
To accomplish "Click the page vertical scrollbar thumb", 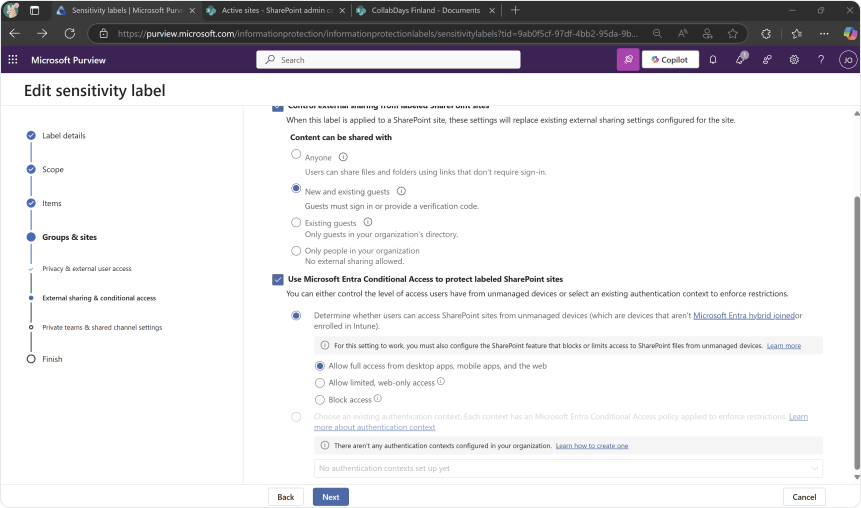I will (x=857, y=333).
